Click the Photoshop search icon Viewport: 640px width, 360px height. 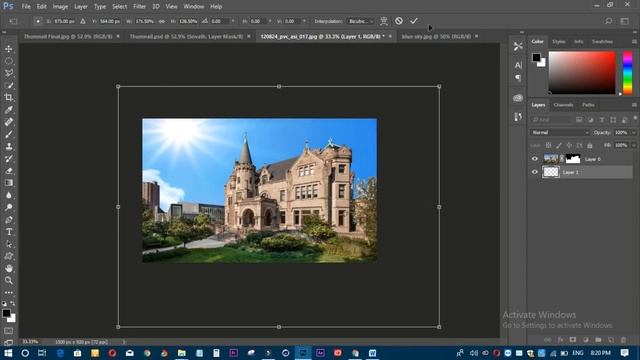pyautogui.click(x=609, y=21)
